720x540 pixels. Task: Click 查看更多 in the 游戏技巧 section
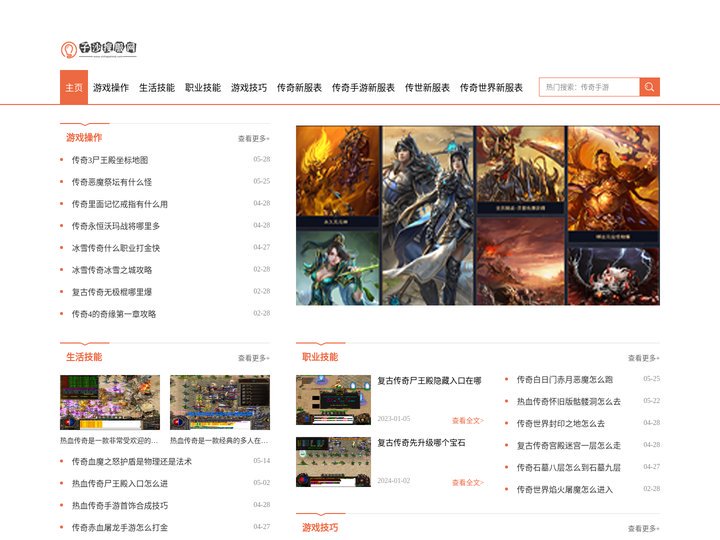coord(644,529)
